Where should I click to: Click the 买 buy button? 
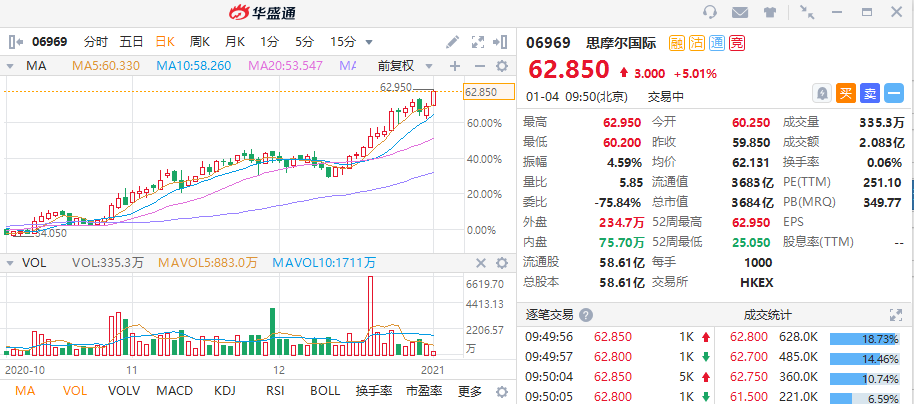846,93
